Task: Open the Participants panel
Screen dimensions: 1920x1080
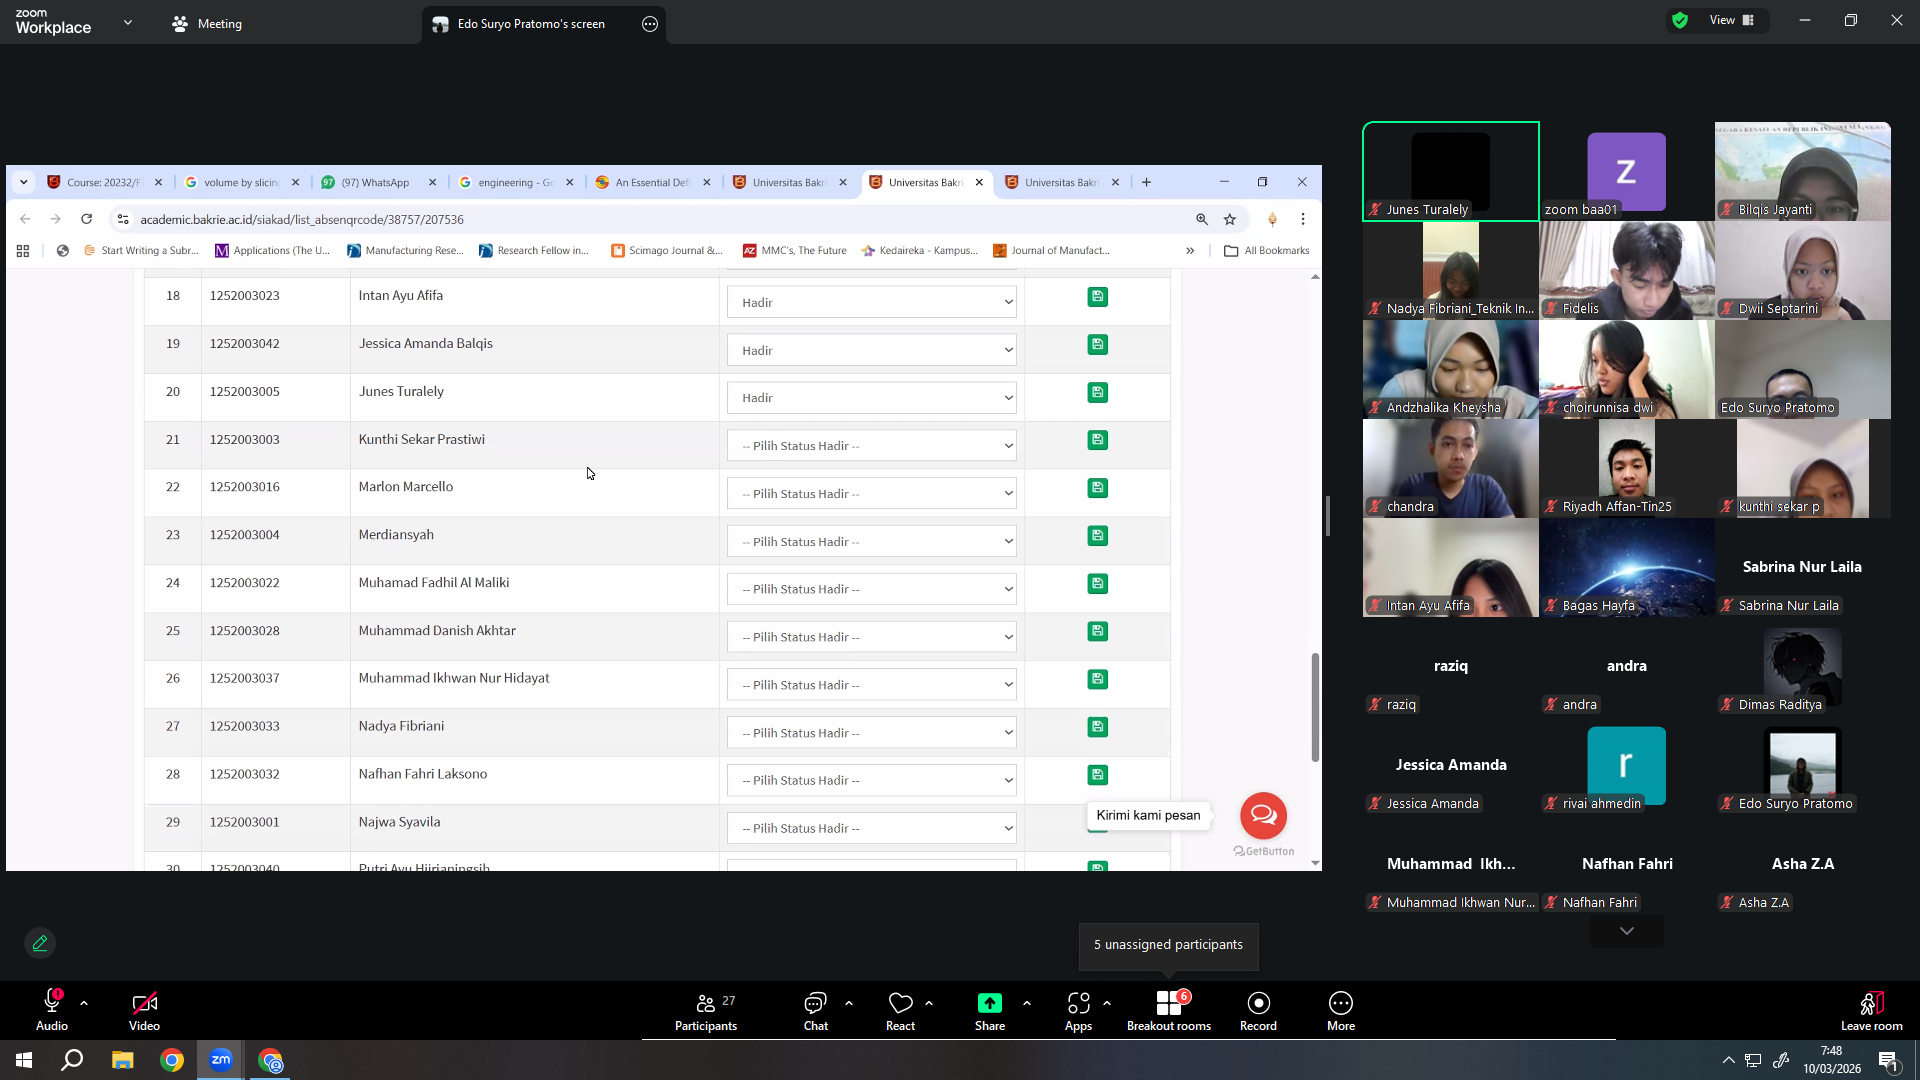Action: 706,1011
